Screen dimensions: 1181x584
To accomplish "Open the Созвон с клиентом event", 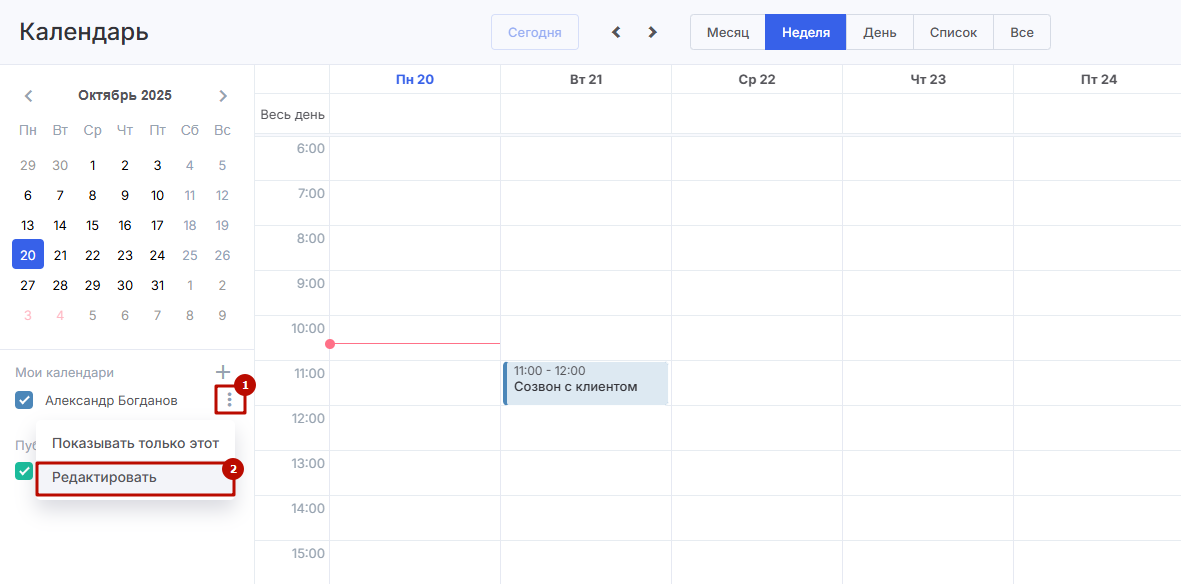I will pos(585,384).
